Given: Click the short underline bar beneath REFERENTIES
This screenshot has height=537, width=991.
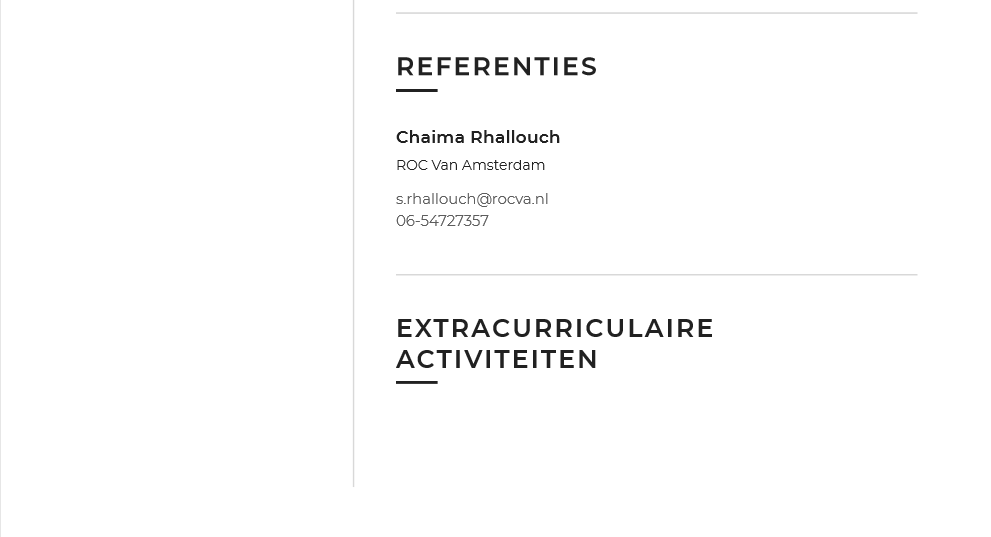Looking at the screenshot, I should pos(416,90).
